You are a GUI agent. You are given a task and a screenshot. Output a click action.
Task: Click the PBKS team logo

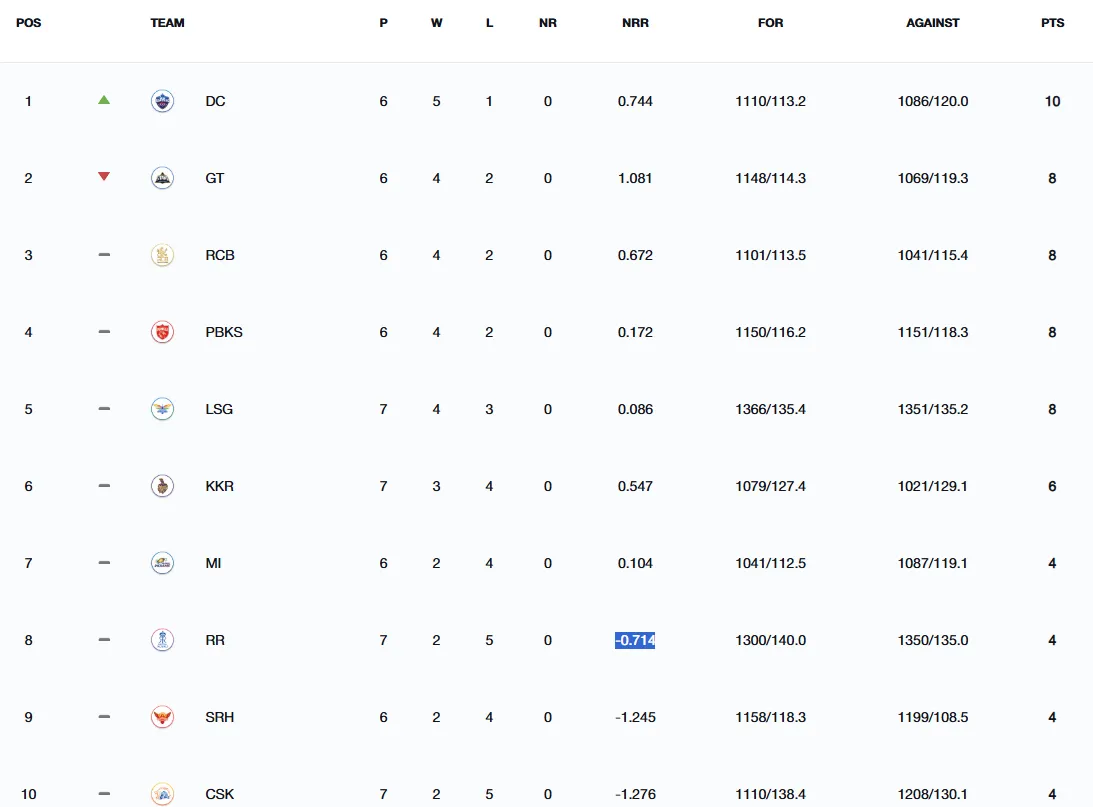click(162, 332)
